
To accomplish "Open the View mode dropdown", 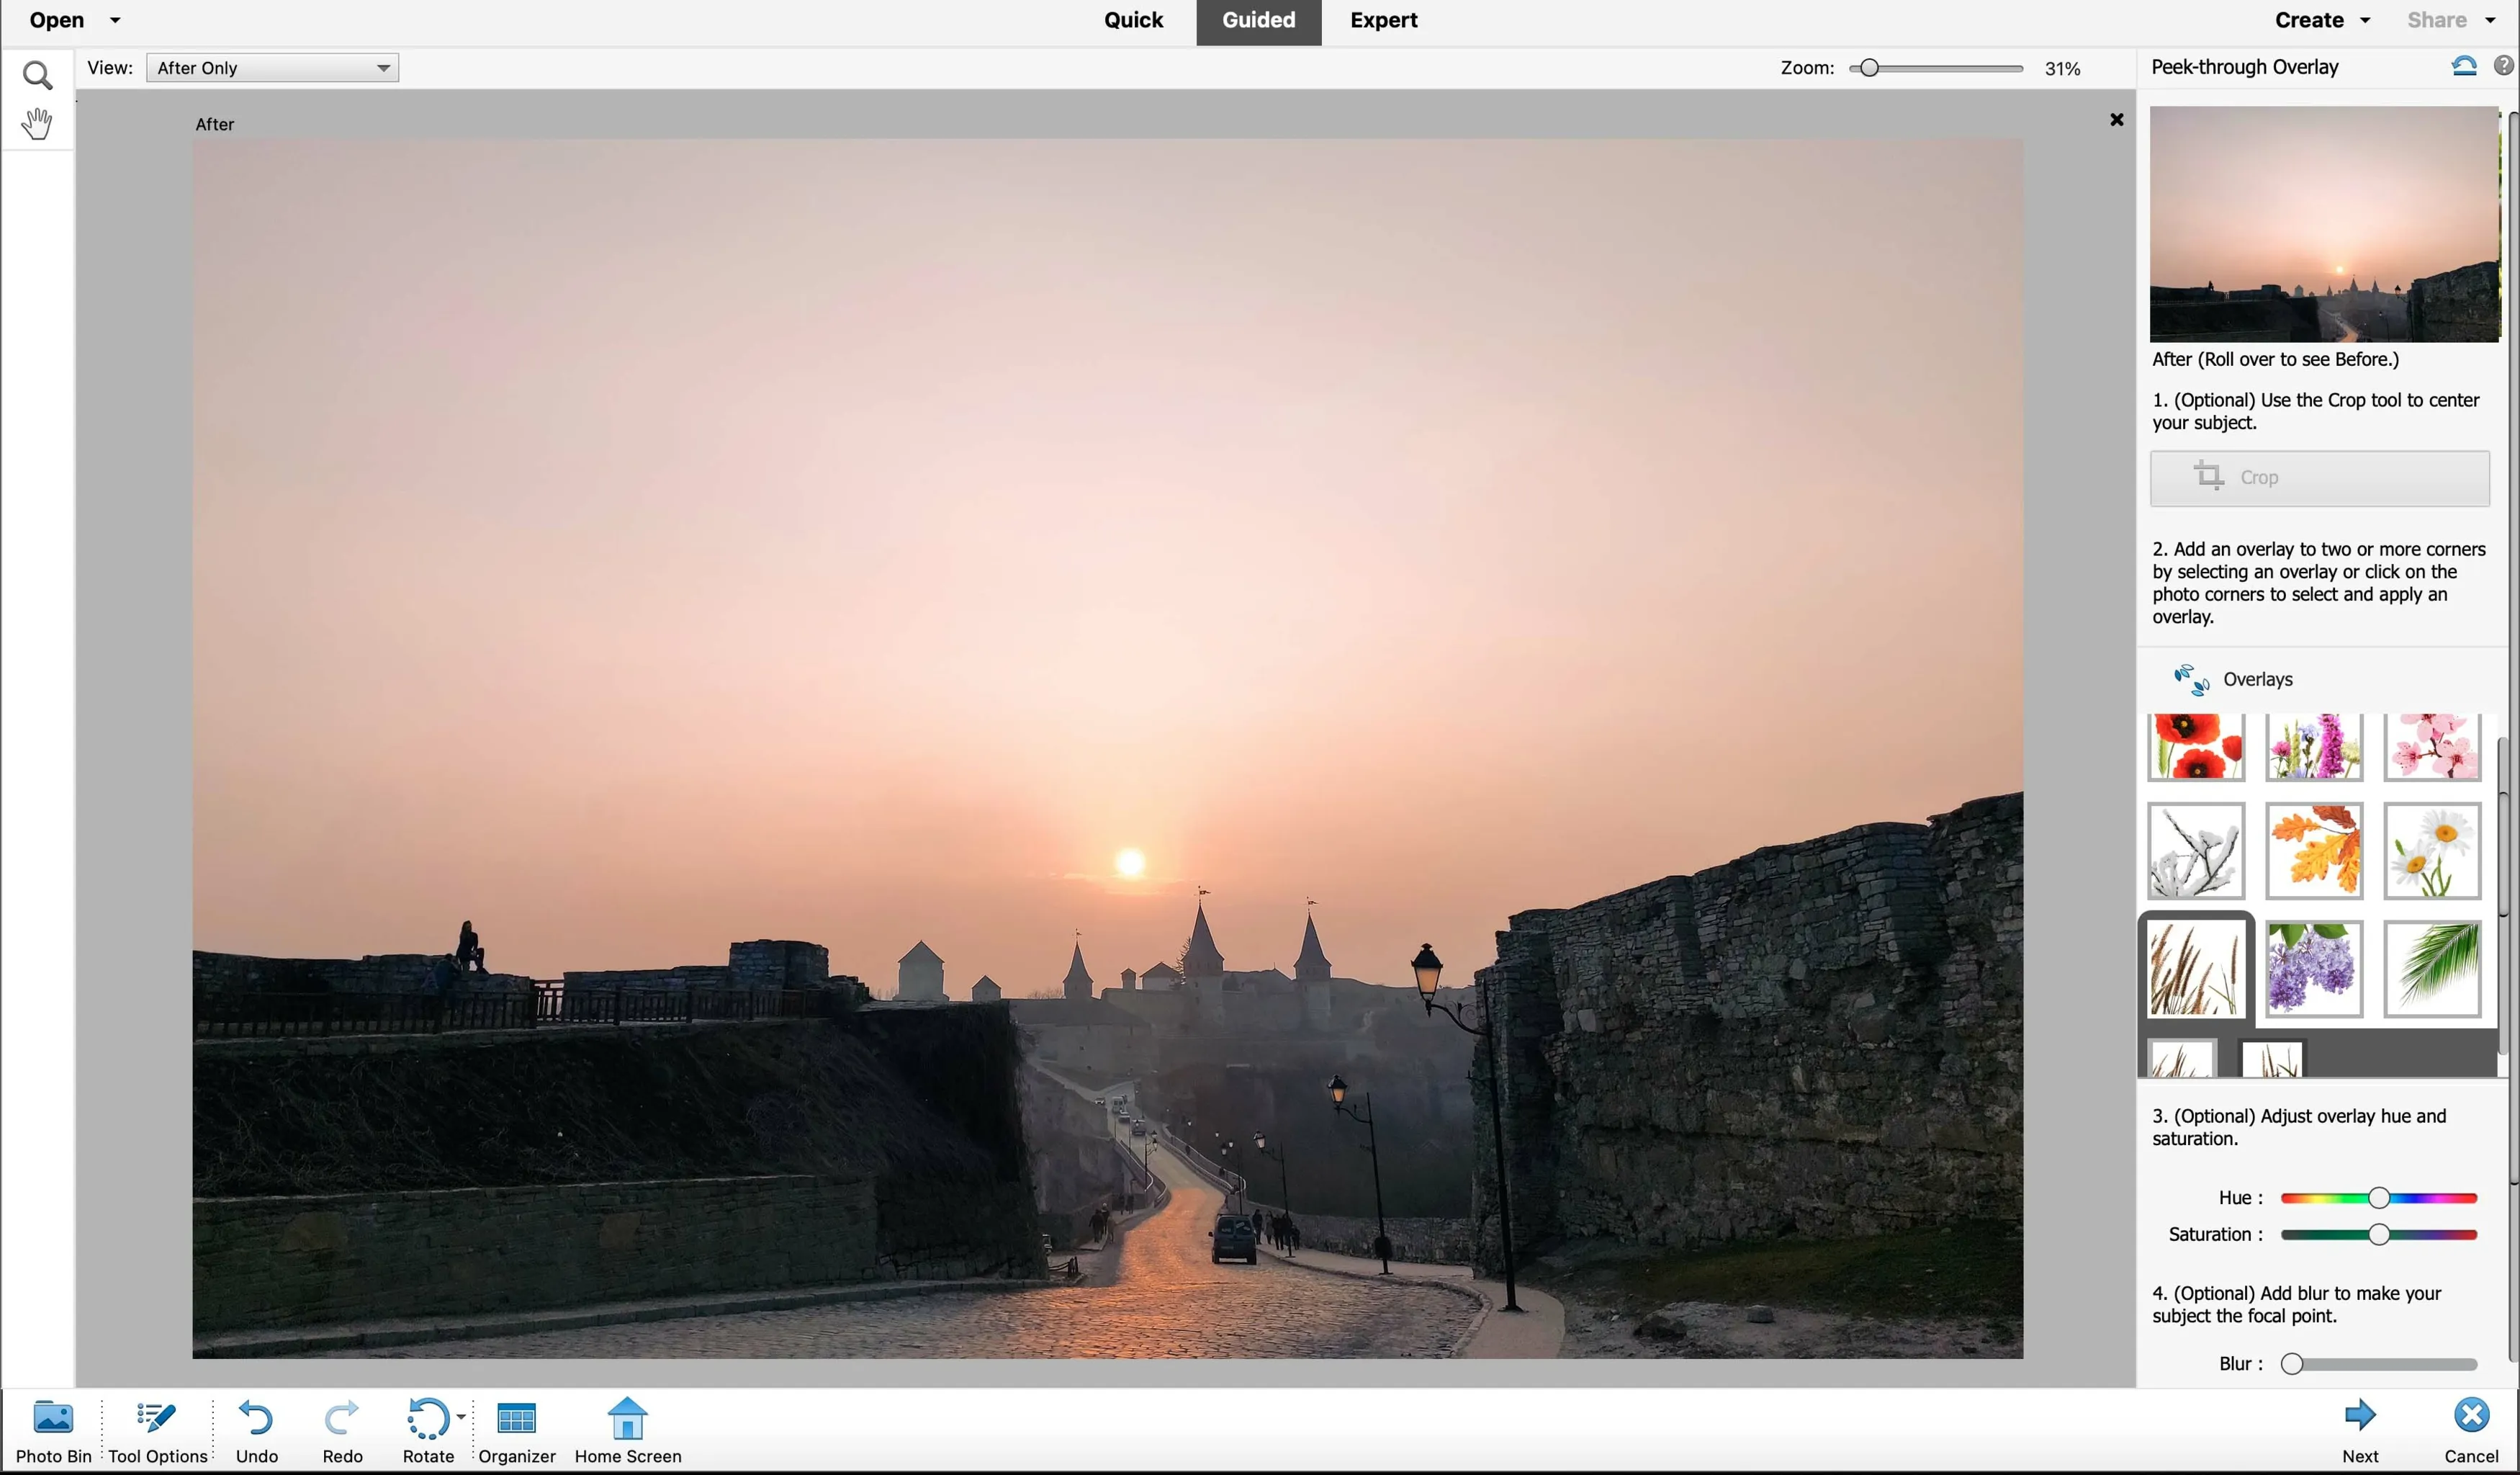I will (x=272, y=68).
